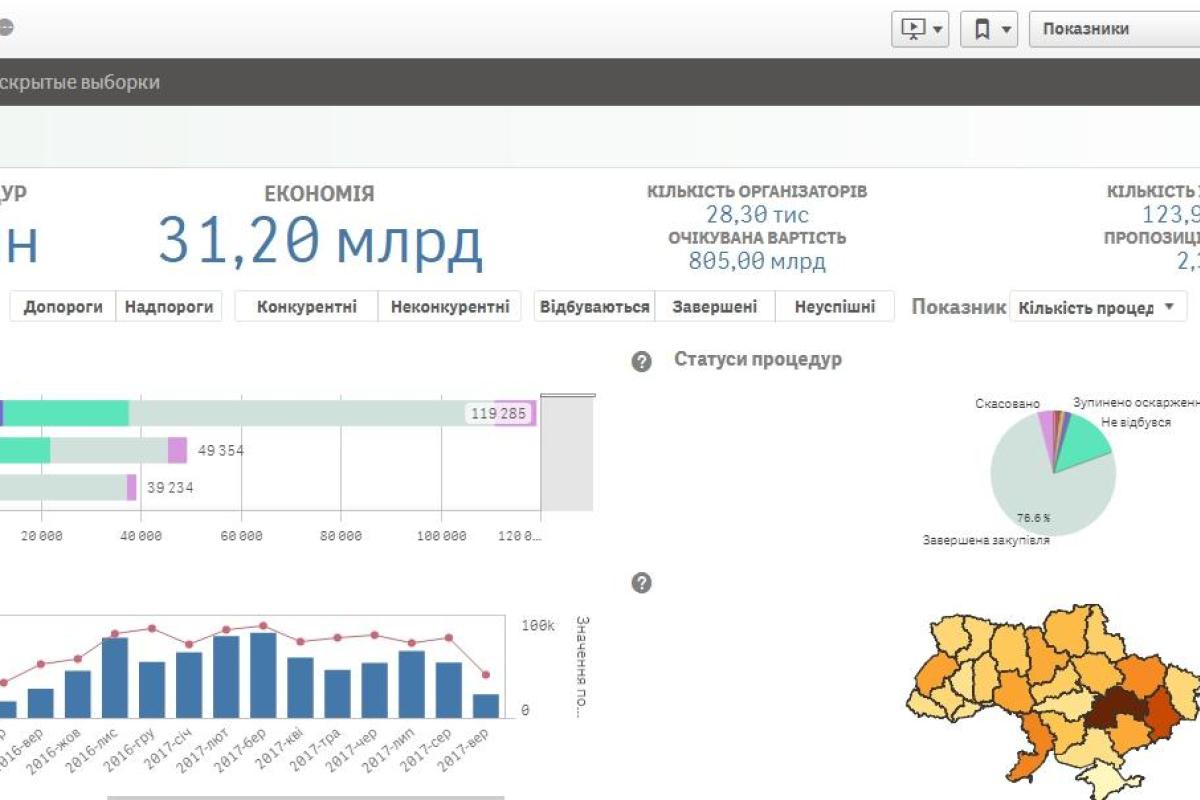Click help icon beside Статуси процедур
Viewport: 1200px width, 800px height.
642,362
